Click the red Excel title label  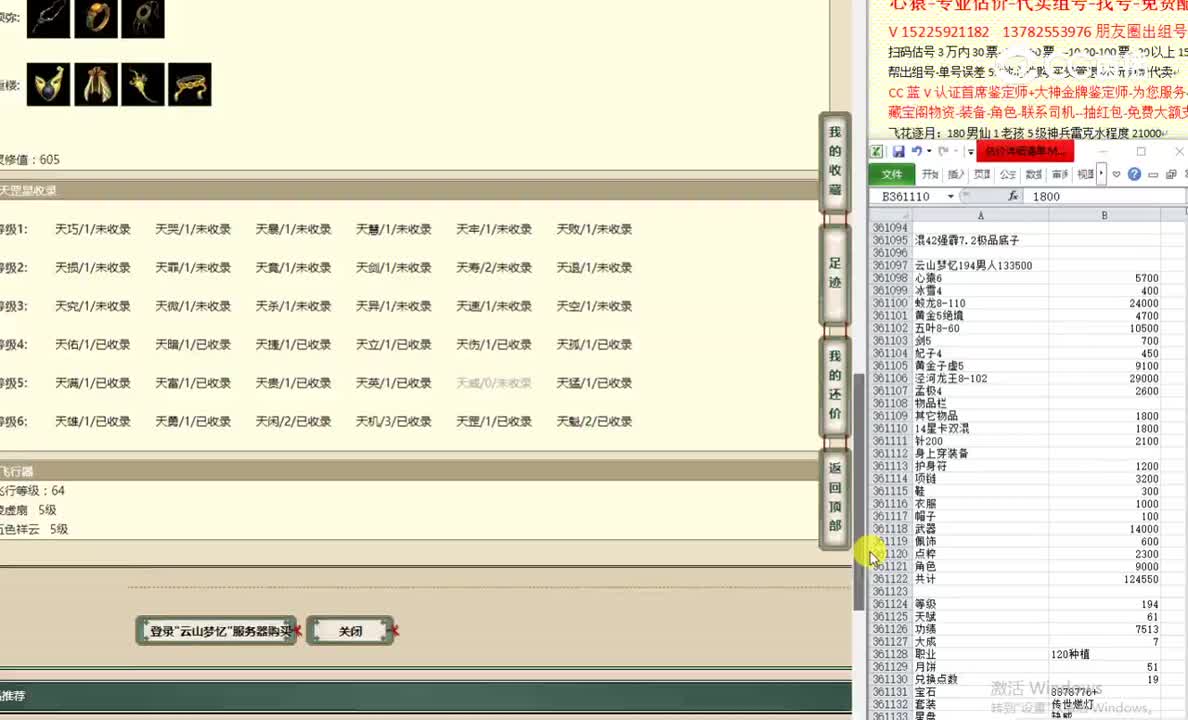click(x=1025, y=152)
